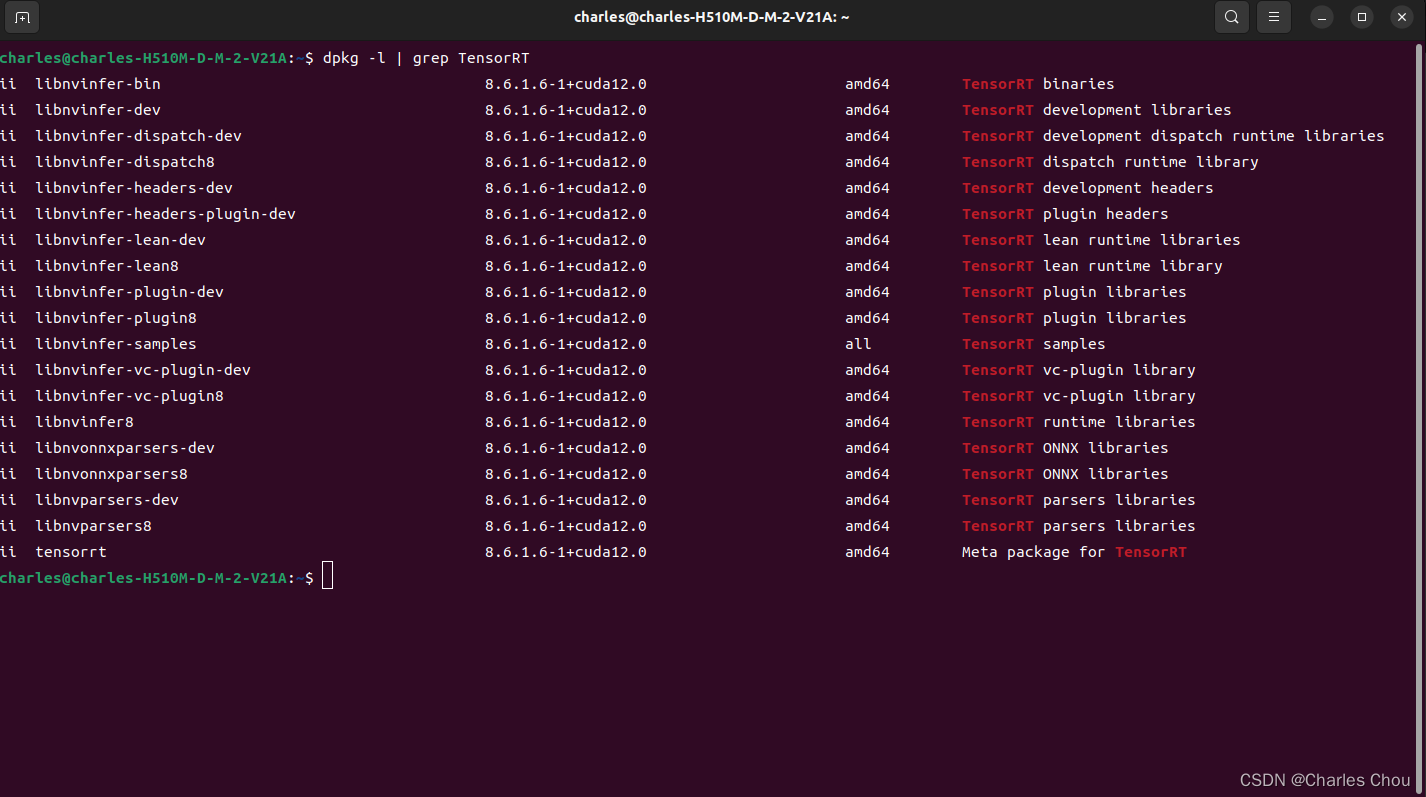Click the 'dpkg -l | grep TensorRT' command

(x=426, y=58)
